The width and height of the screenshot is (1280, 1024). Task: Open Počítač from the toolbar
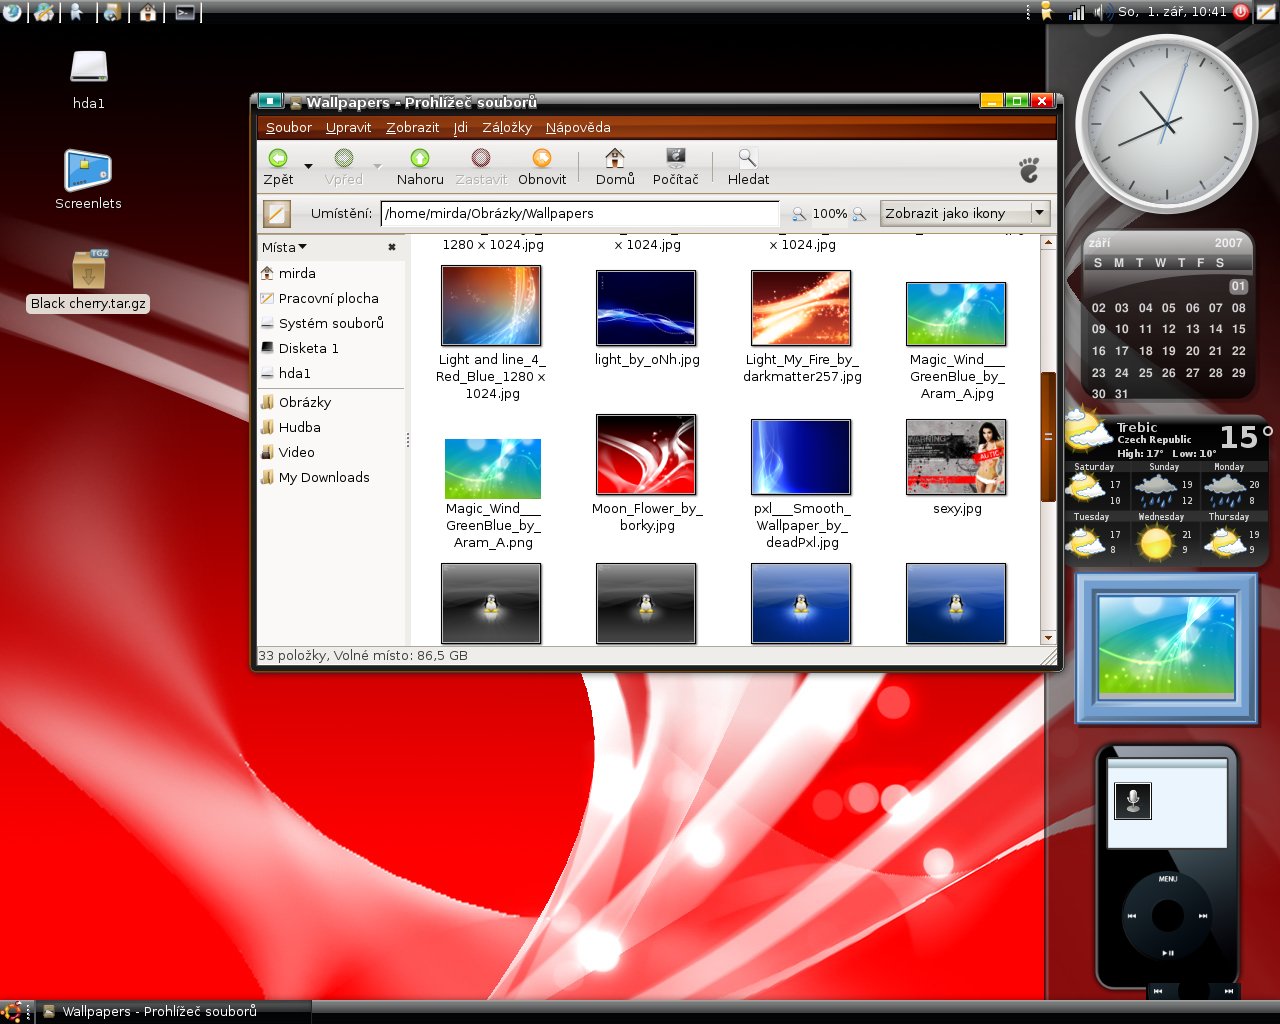[x=676, y=166]
